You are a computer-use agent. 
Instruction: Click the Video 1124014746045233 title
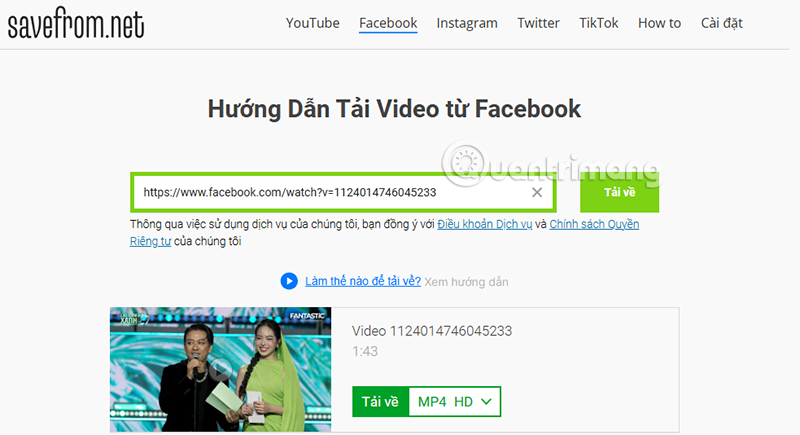pos(434,331)
